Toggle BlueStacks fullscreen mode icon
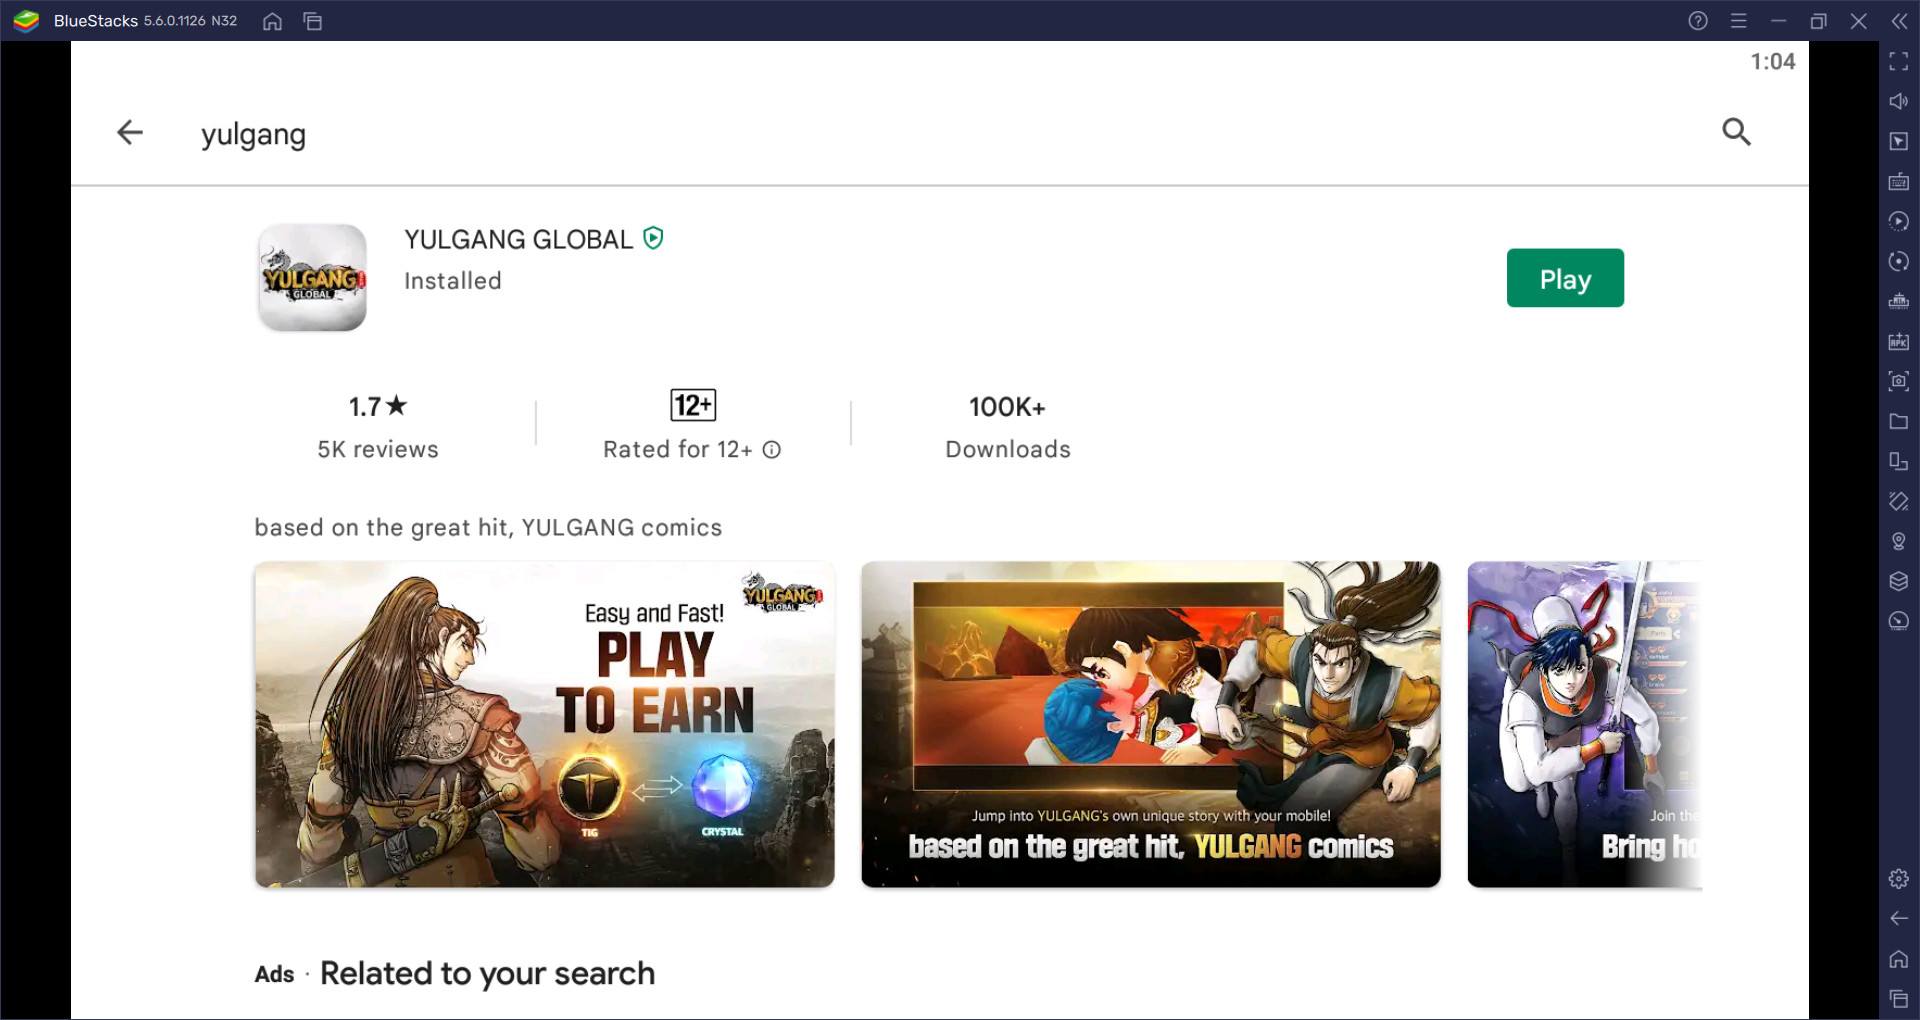Image resolution: width=1920 pixels, height=1020 pixels. (x=1898, y=61)
